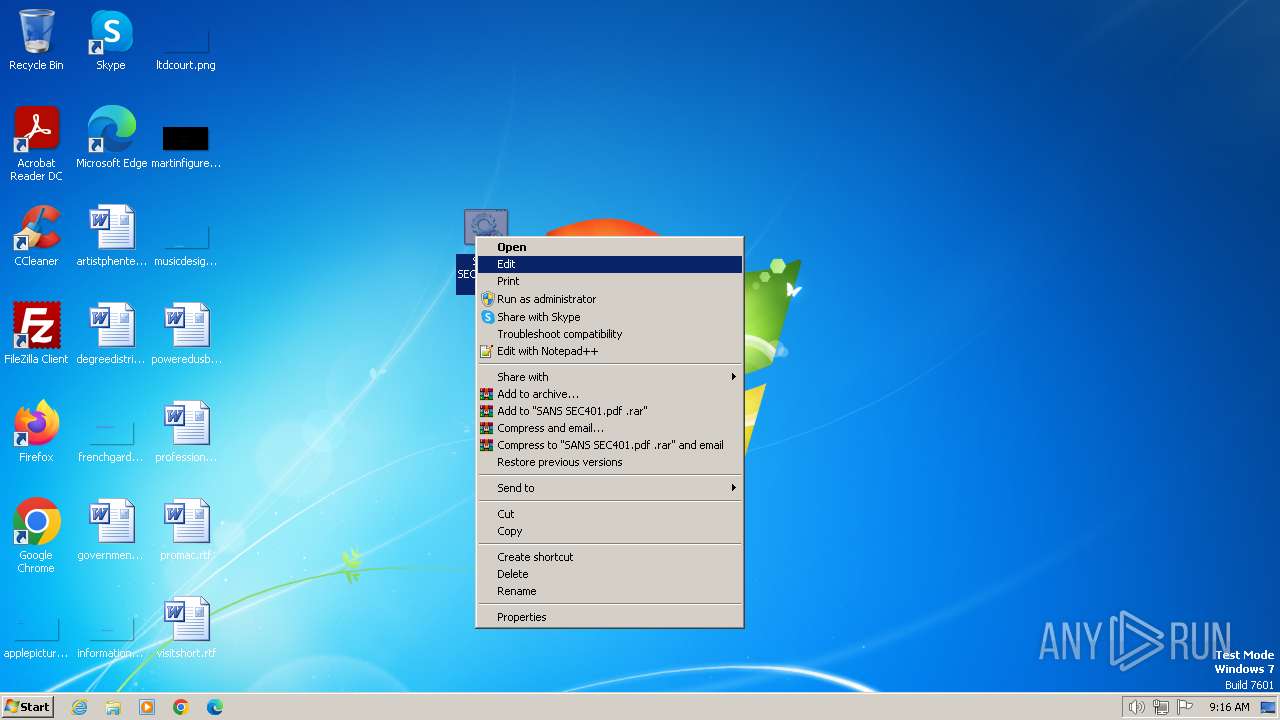This screenshot has height=720, width=1280.
Task: Select the visitshort.rtf document icon
Action: tap(186, 628)
